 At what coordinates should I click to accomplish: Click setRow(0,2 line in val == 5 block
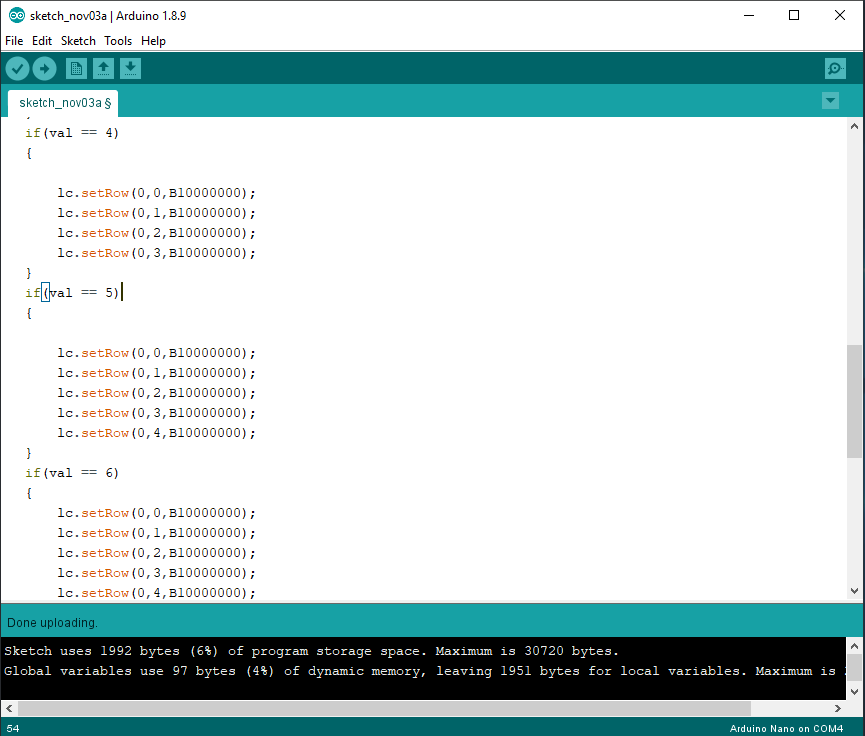coord(157,393)
